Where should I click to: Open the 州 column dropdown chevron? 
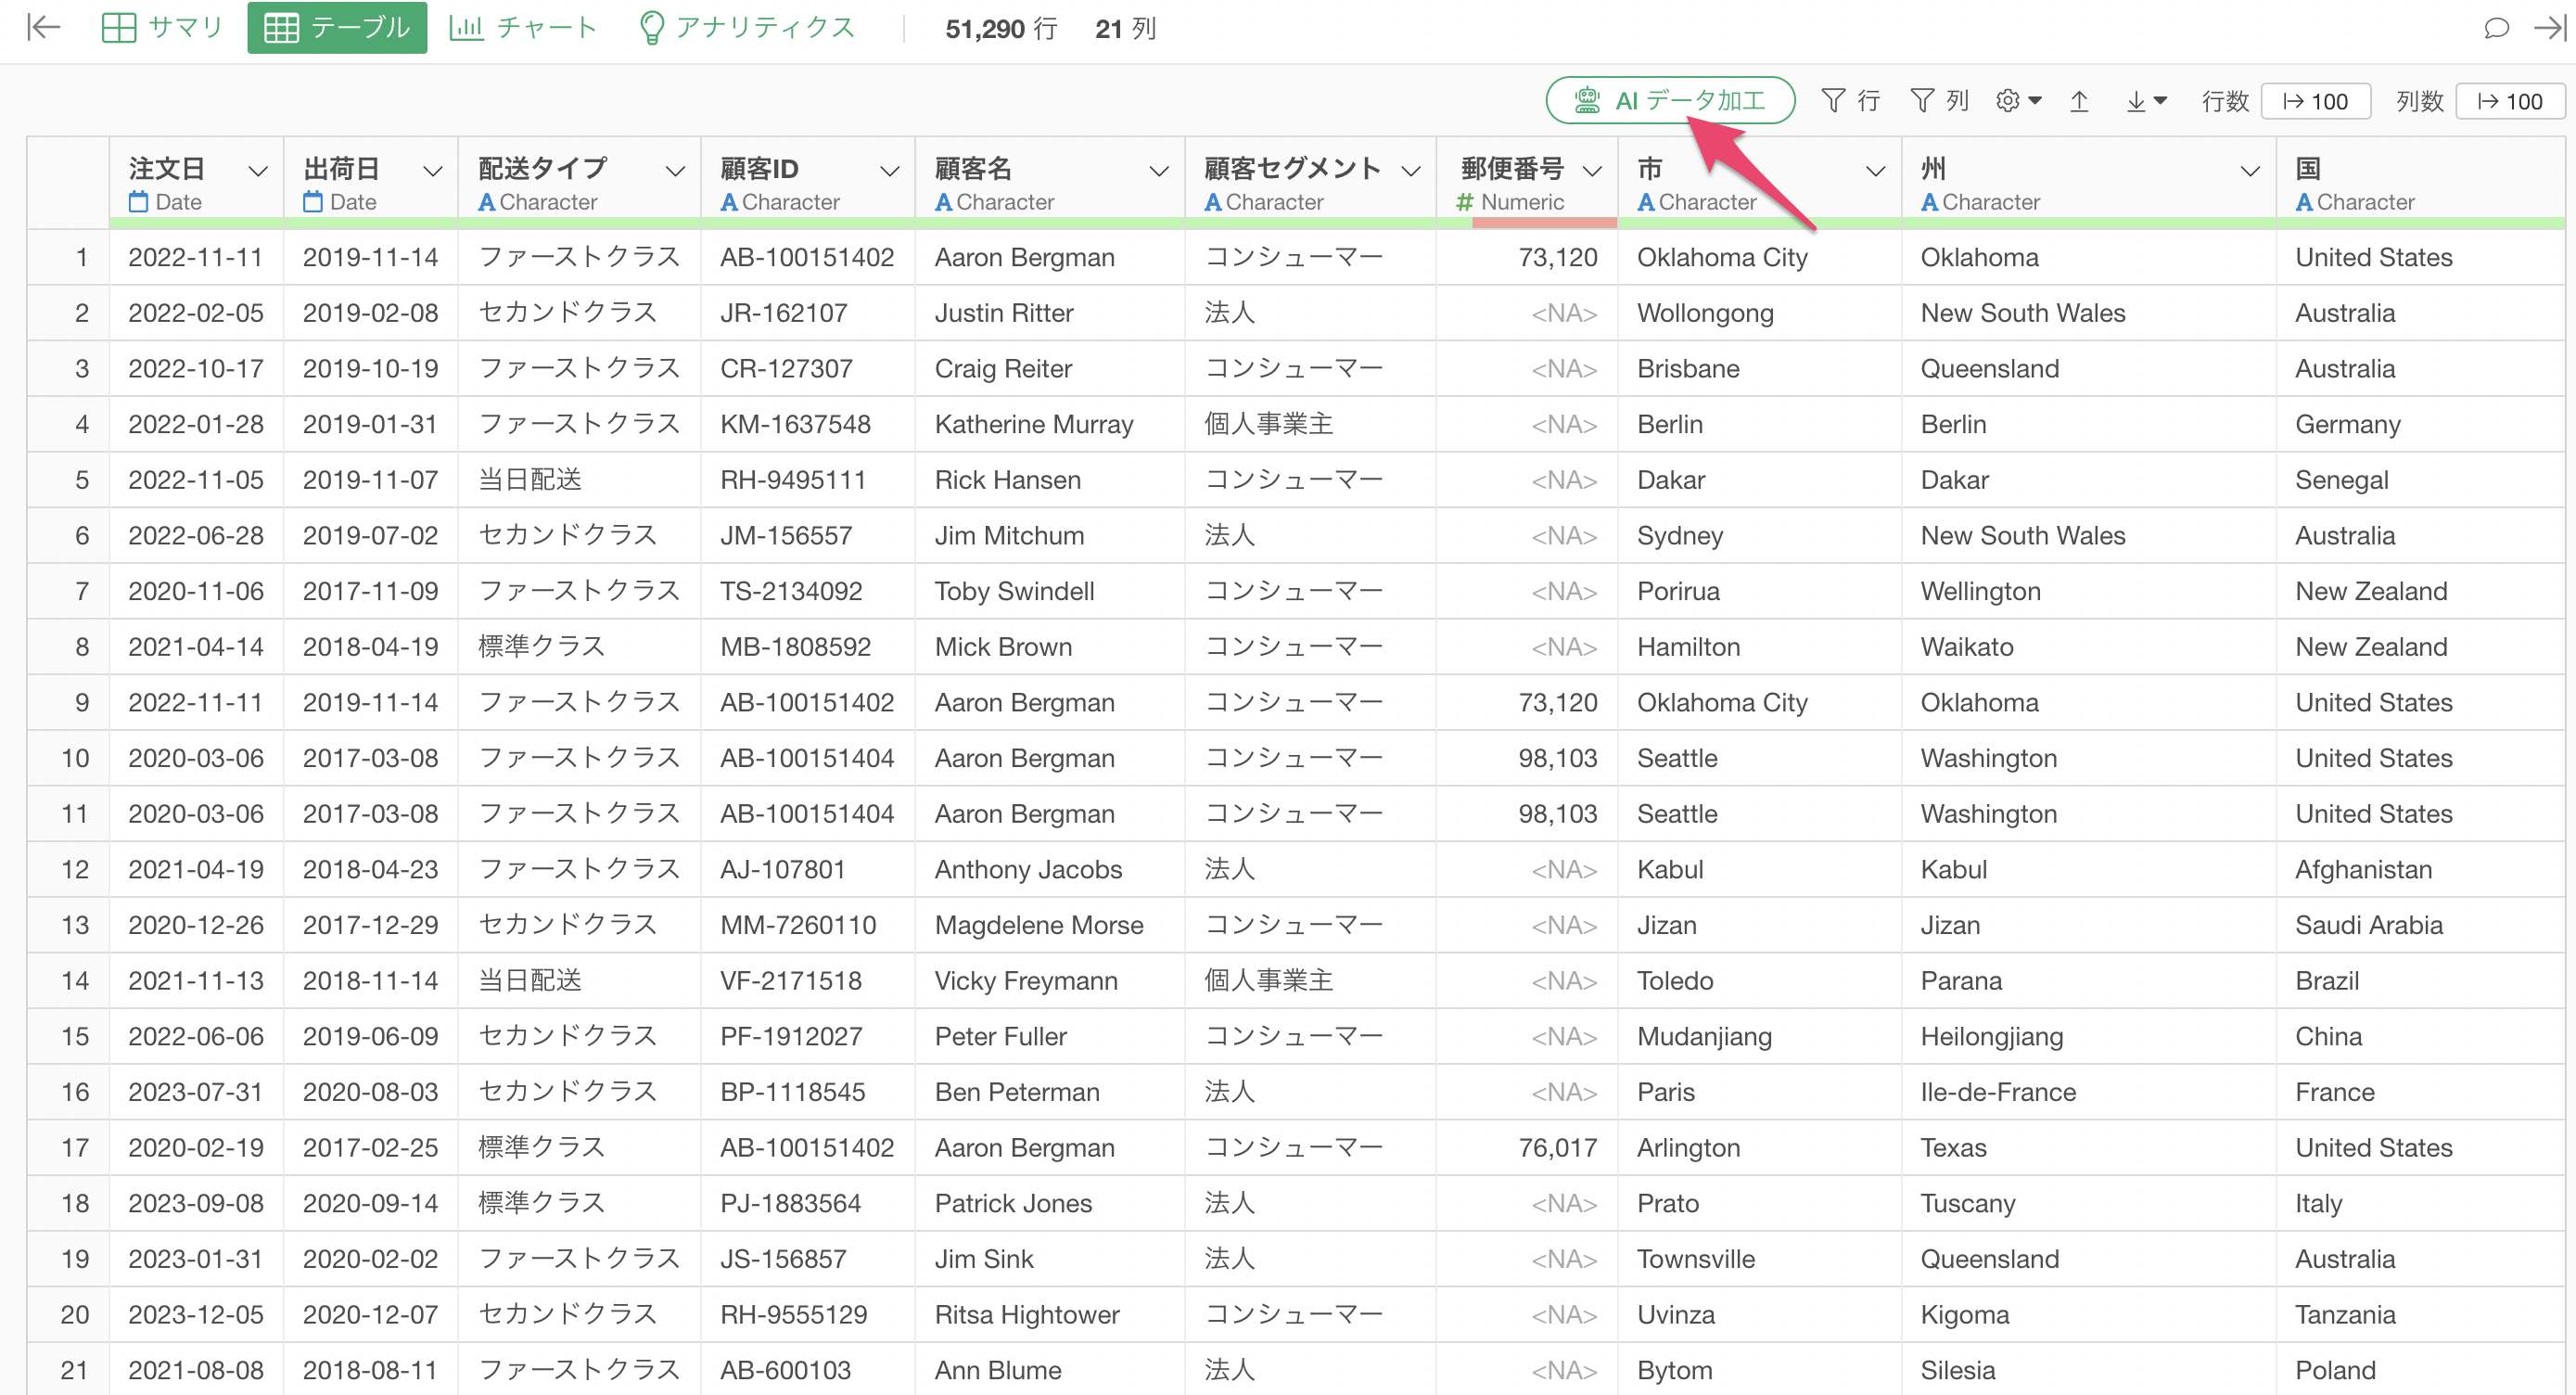[x=2250, y=171]
